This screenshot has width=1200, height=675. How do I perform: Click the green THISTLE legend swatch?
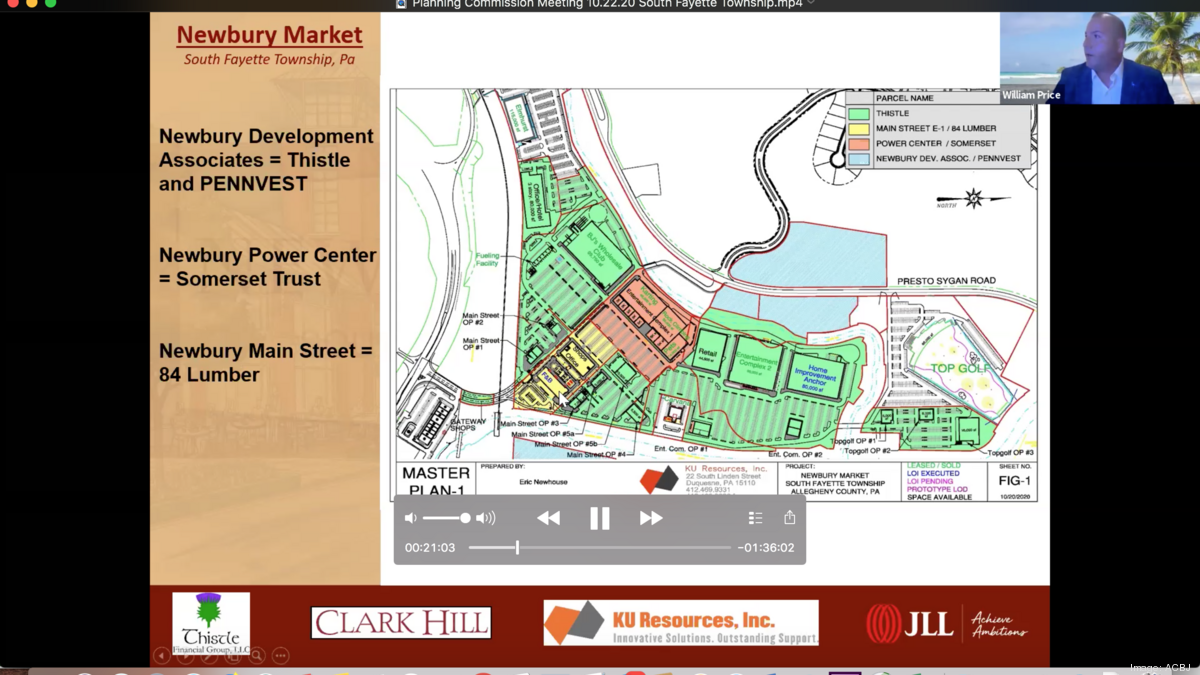[x=859, y=114]
